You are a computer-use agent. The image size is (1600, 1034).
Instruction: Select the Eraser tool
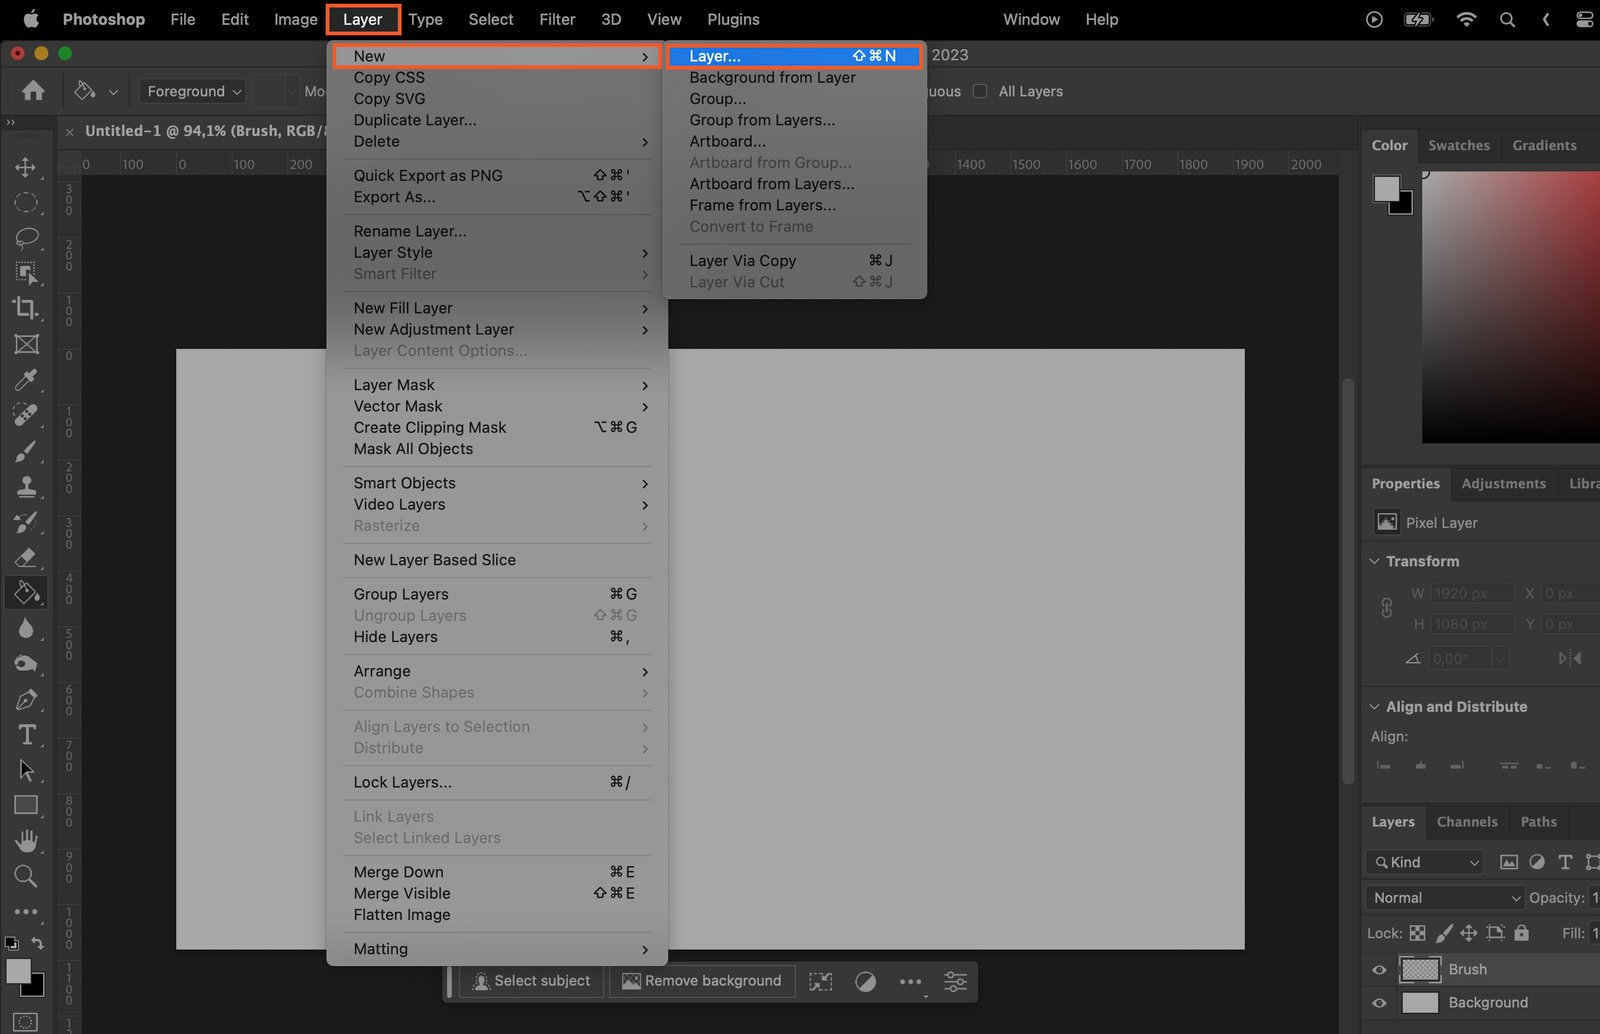pyautogui.click(x=26, y=557)
